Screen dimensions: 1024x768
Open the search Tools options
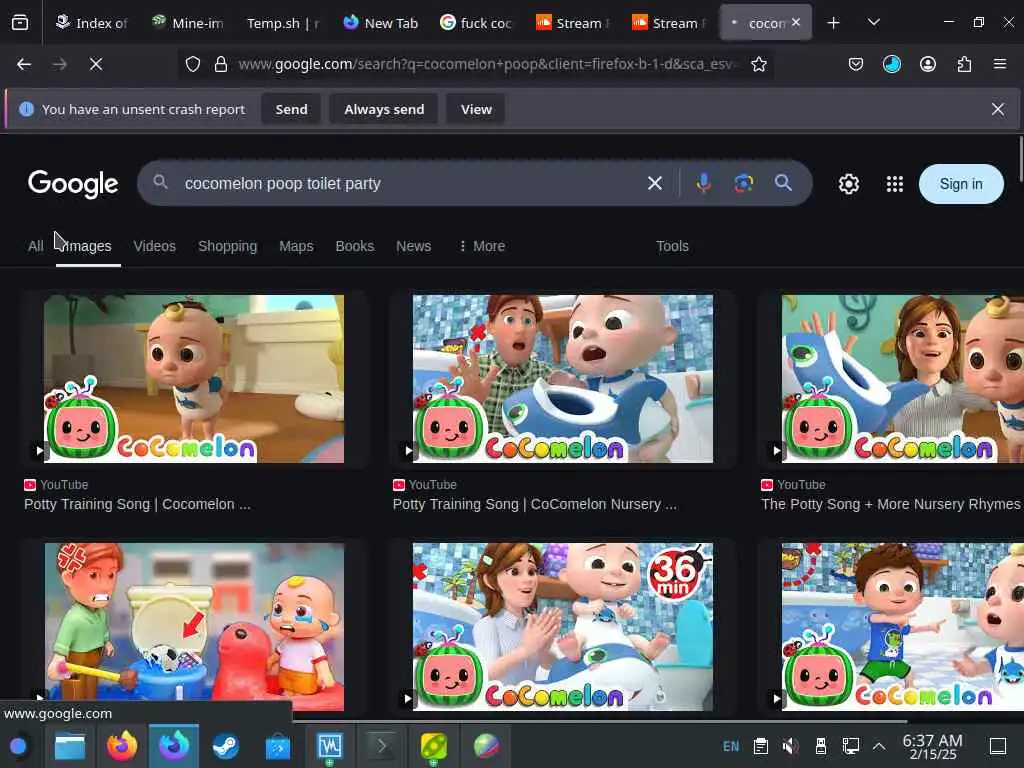pos(672,246)
